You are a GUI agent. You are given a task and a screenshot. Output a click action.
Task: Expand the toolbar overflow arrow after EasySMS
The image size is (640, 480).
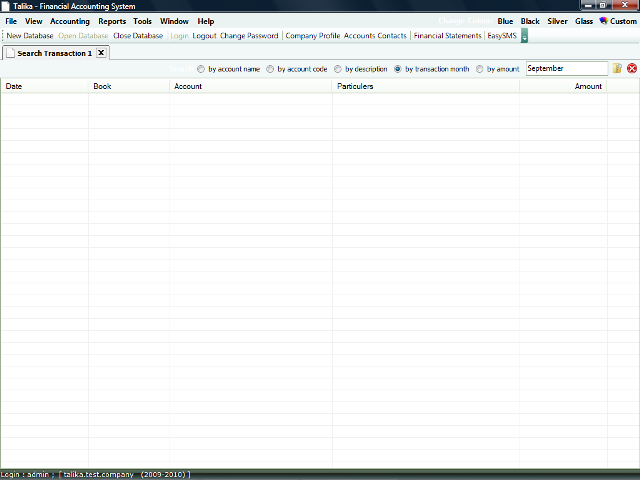pos(524,36)
